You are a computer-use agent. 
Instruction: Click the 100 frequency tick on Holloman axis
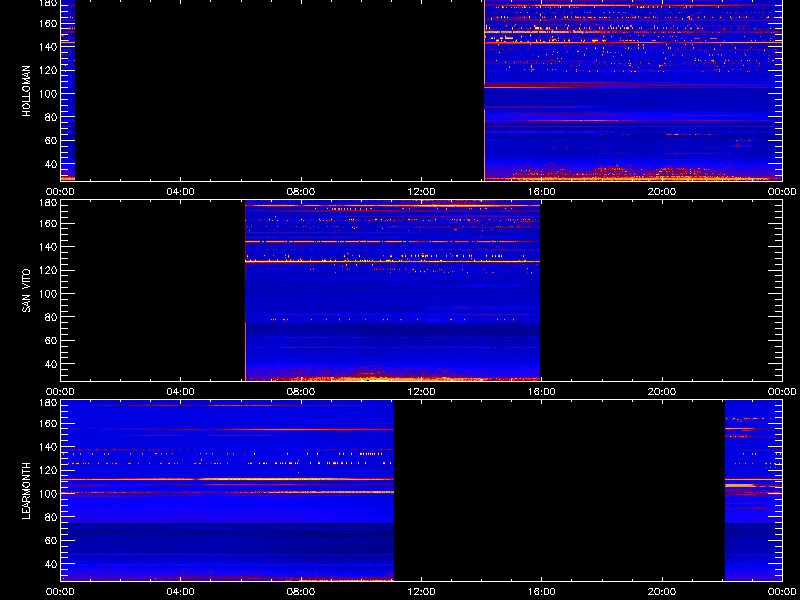(x=49, y=94)
